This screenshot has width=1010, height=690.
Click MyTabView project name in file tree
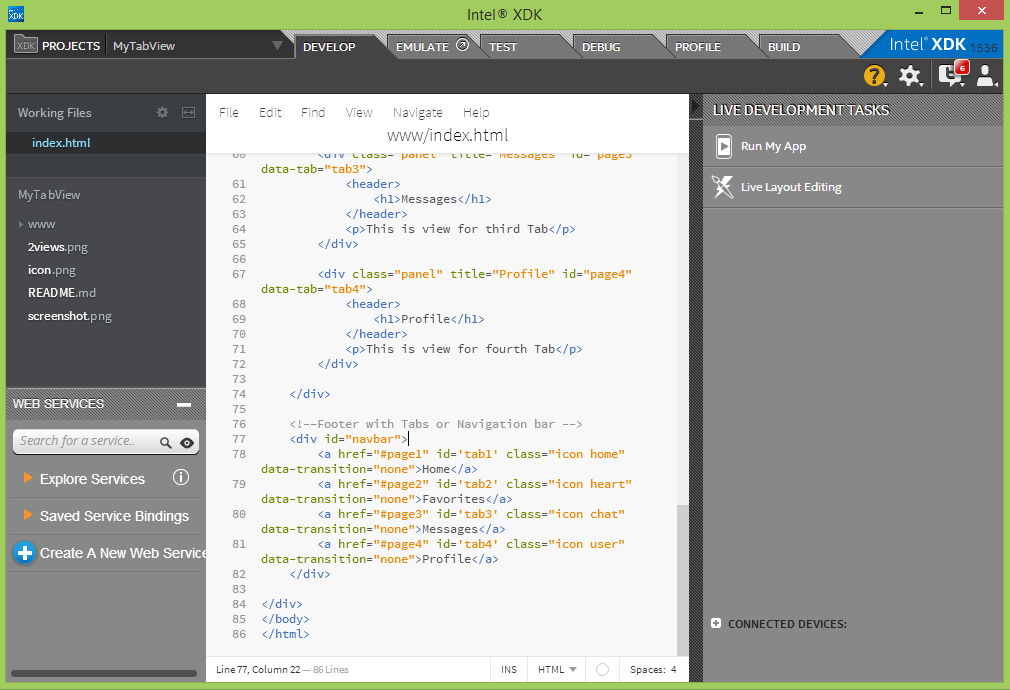(x=49, y=195)
